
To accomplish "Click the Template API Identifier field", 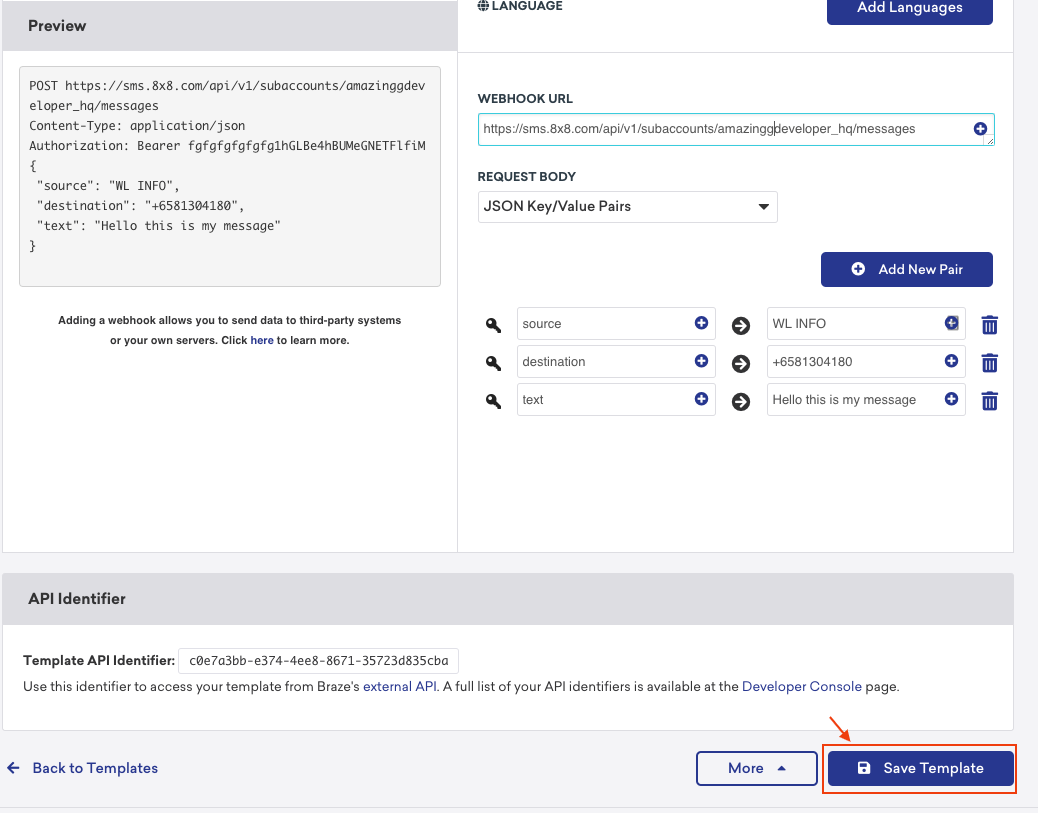I will pyautogui.click(x=318, y=661).
